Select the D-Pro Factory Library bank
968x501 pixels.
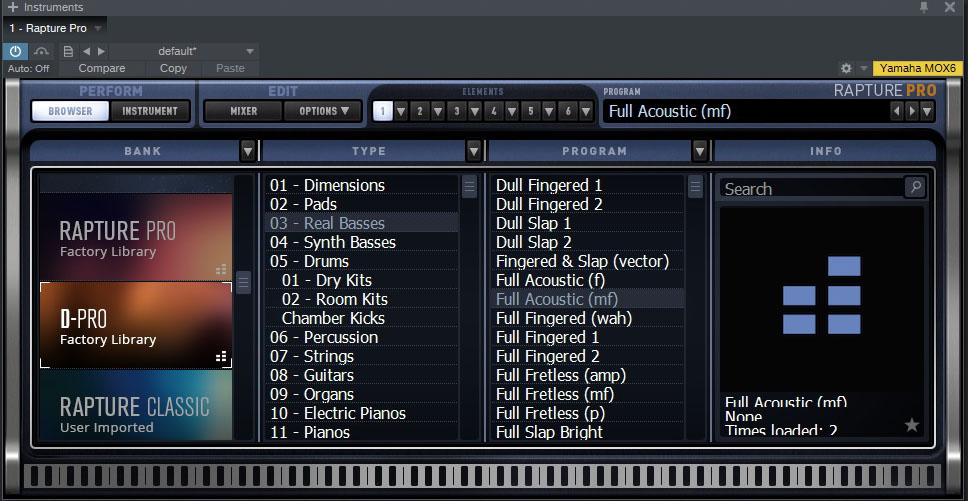(x=136, y=325)
